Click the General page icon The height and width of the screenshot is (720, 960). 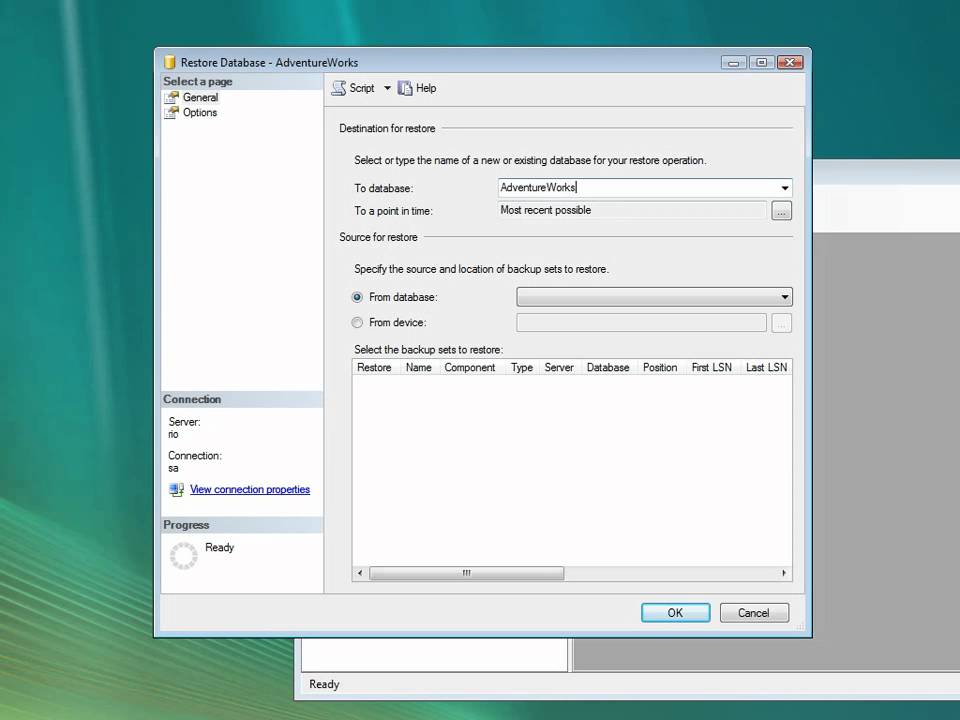coord(171,97)
